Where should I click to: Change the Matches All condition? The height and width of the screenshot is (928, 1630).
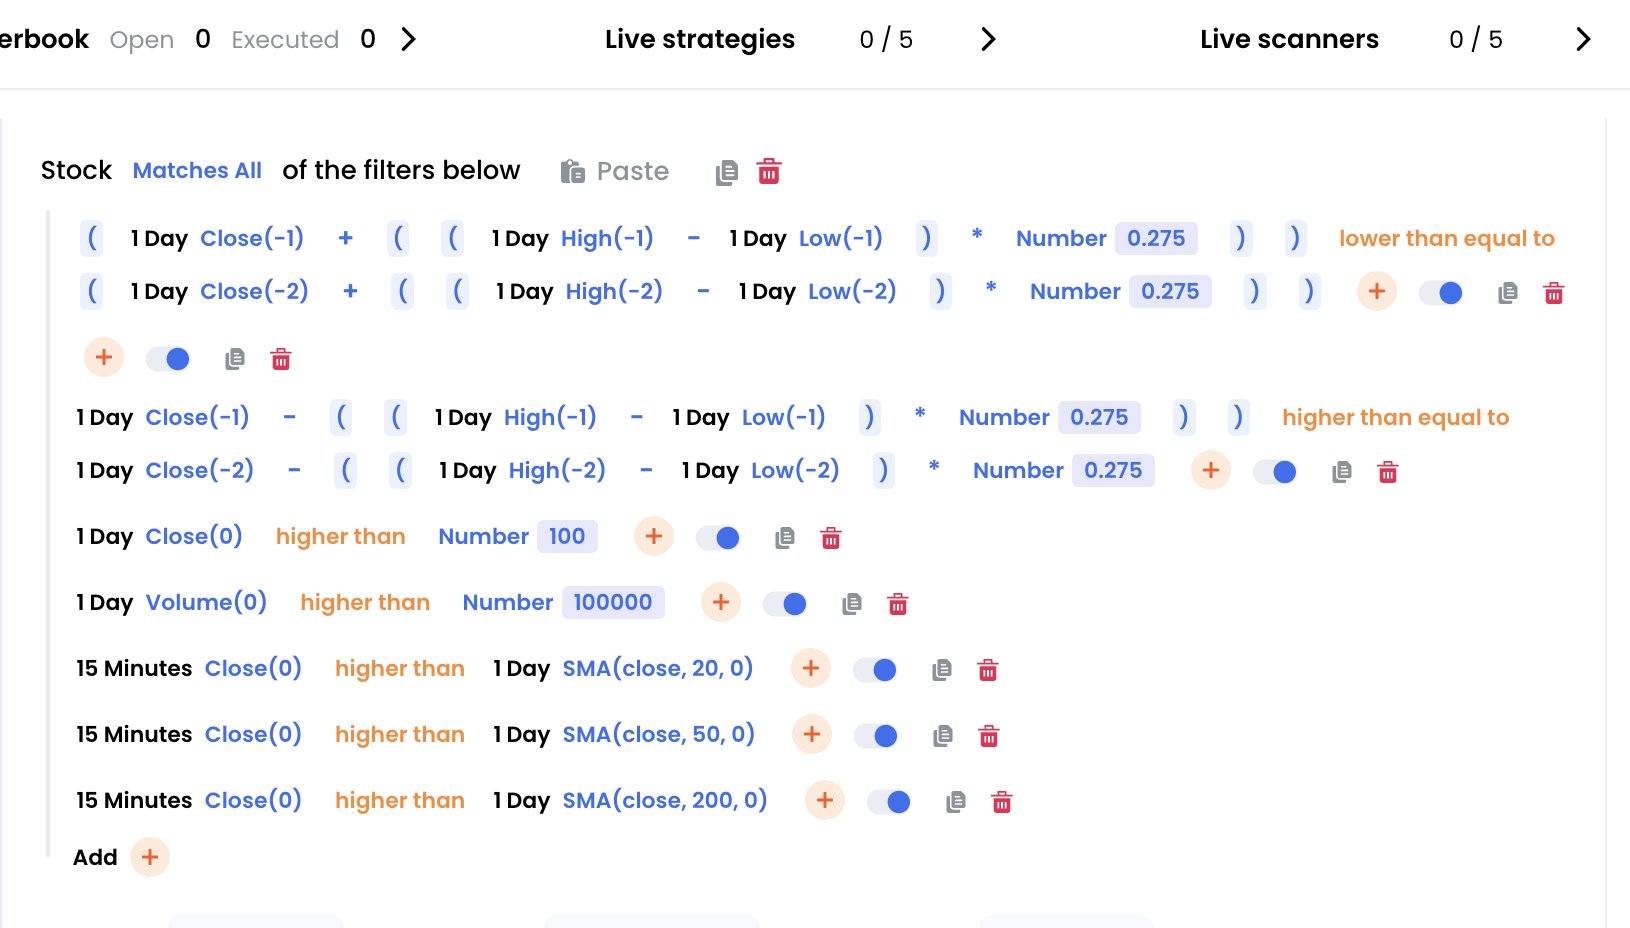(x=197, y=171)
